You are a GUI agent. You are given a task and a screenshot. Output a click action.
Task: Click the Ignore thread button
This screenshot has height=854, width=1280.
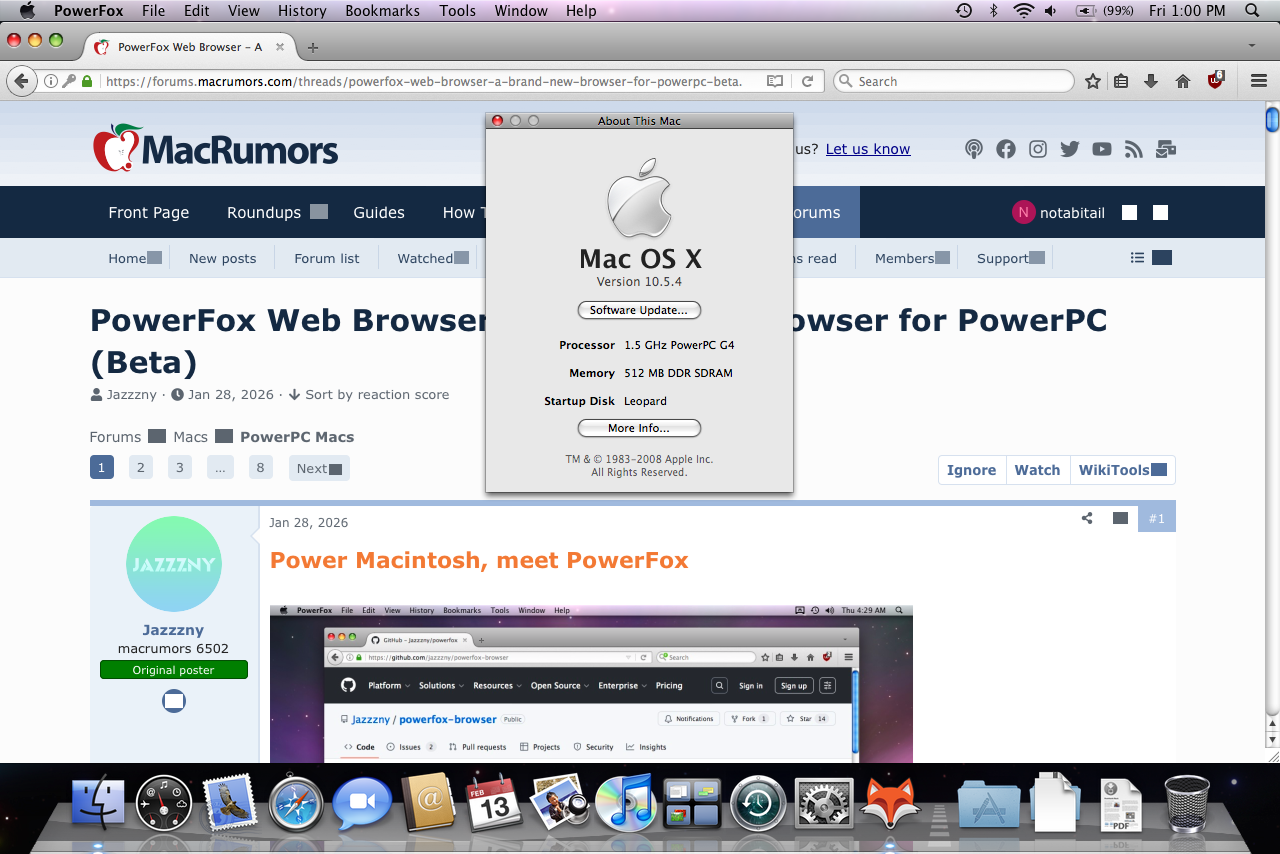click(972, 470)
